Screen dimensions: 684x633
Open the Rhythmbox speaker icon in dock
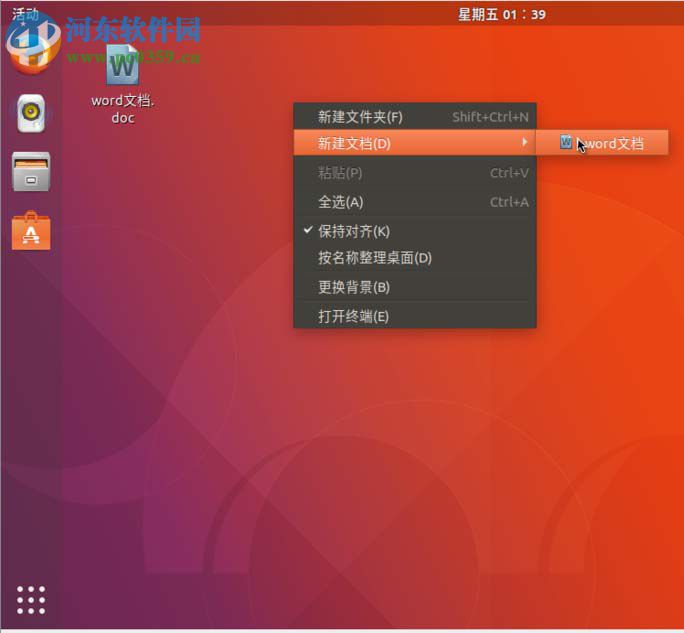pos(31,113)
